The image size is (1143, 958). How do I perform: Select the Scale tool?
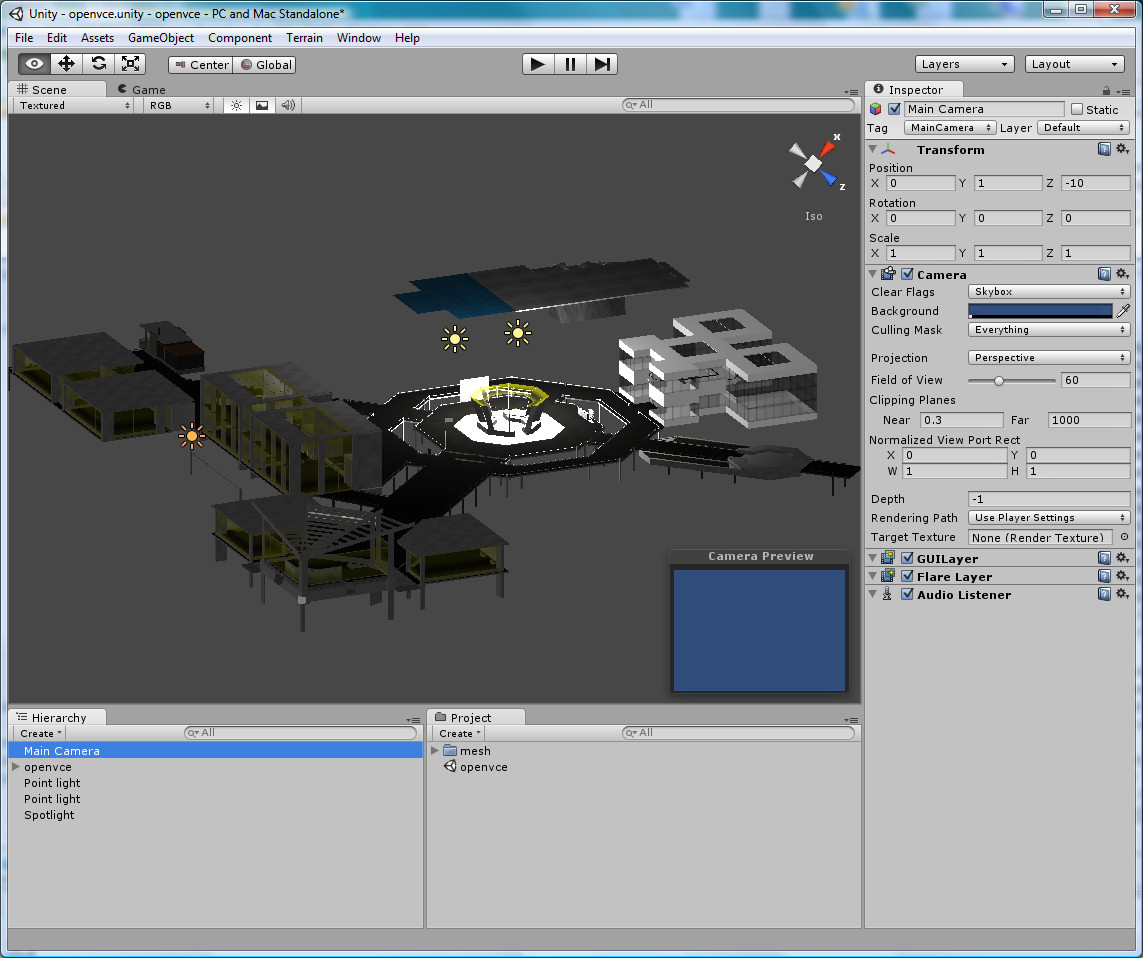click(130, 64)
